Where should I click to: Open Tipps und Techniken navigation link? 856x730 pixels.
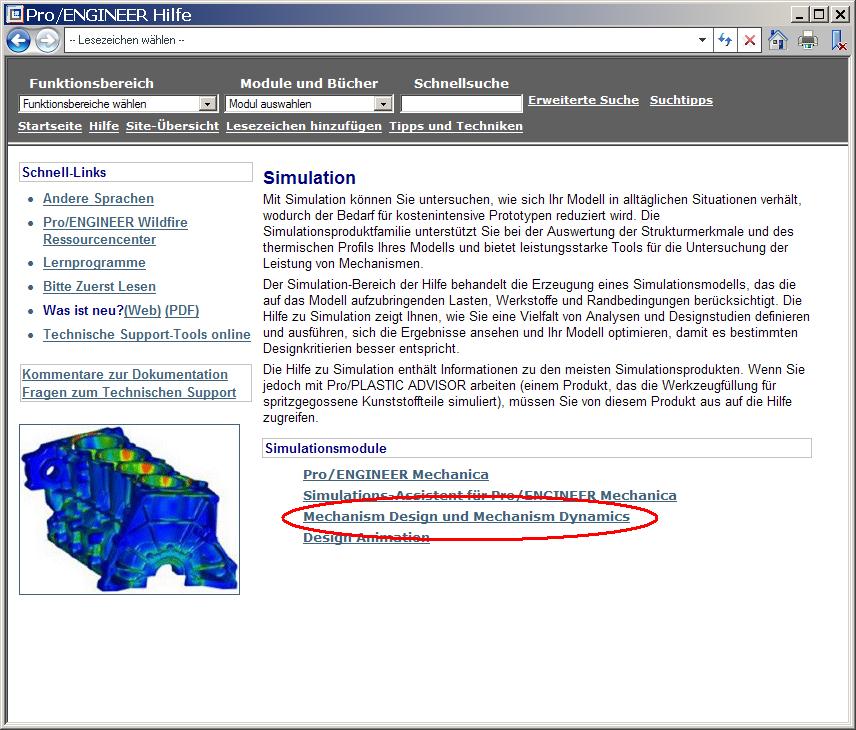(456, 126)
